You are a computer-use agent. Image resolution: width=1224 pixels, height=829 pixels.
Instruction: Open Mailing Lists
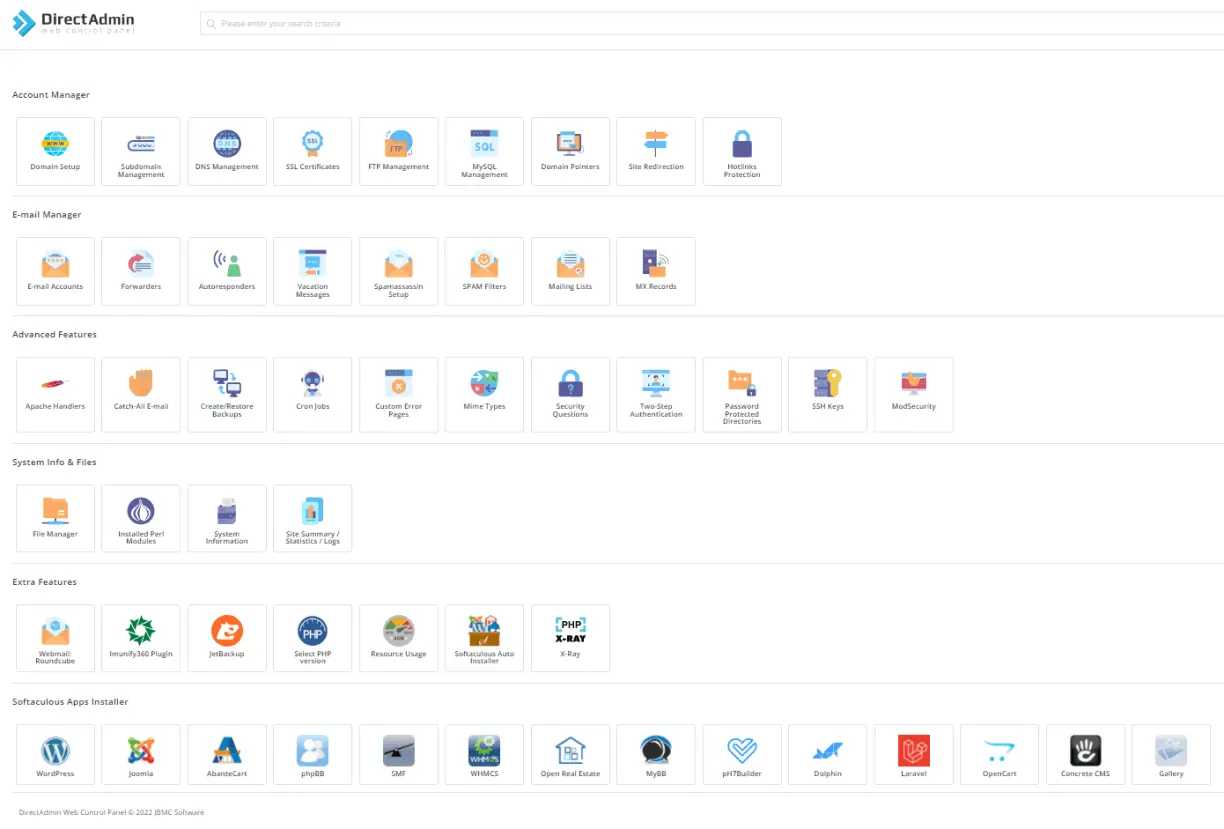[x=570, y=271]
